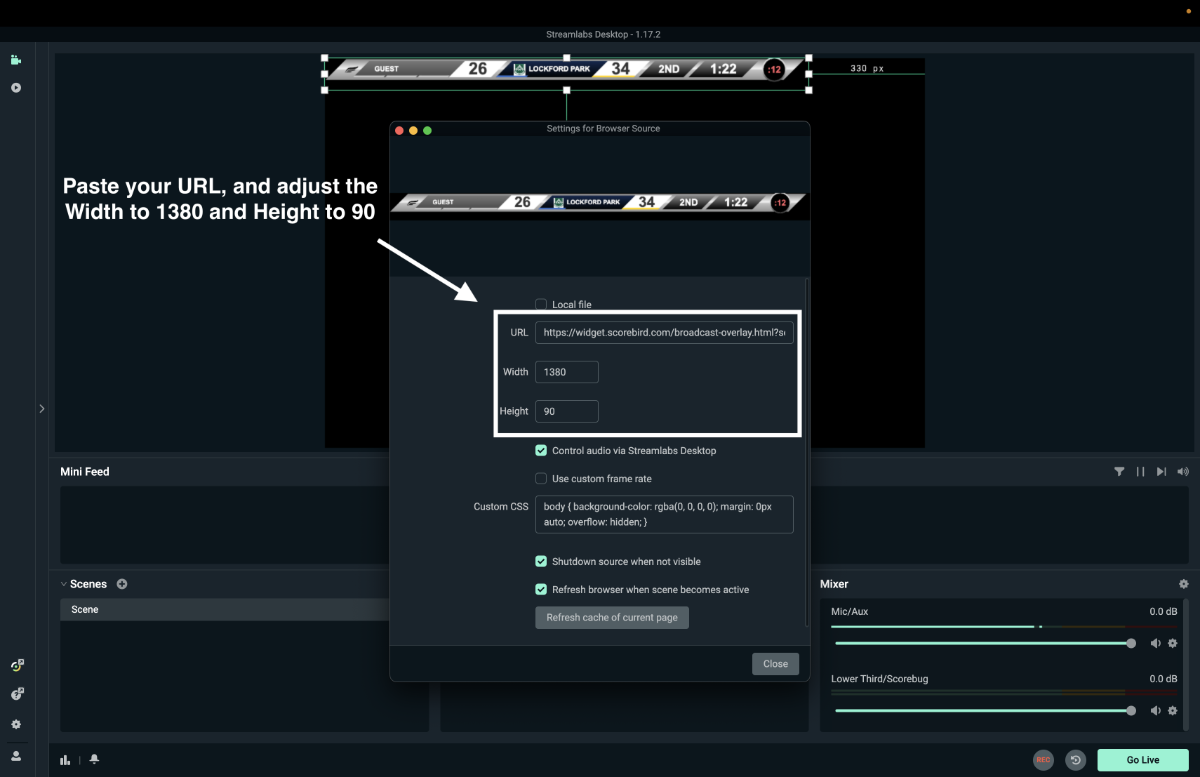This screenshot has width=1200, height=777.
Task: Select the scene named Scene
Action: pos(225,609)
